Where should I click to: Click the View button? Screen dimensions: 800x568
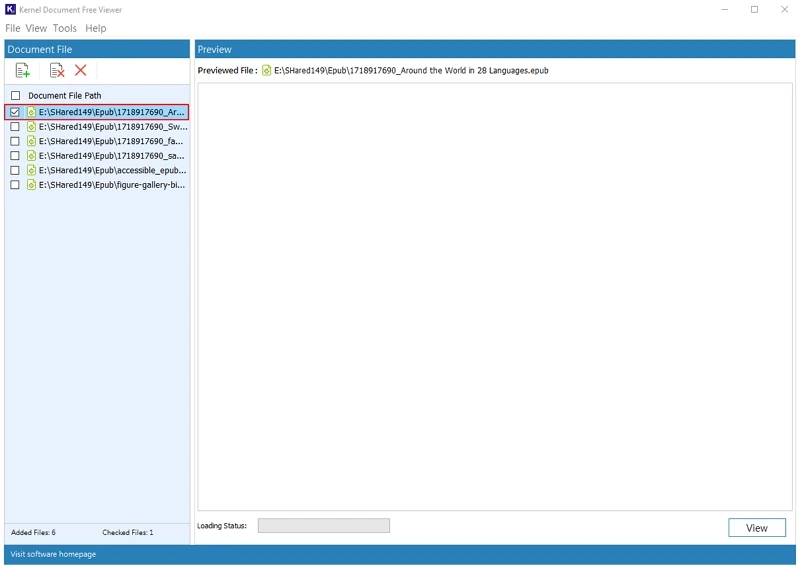pyautogui.click(x=757, y=528)
